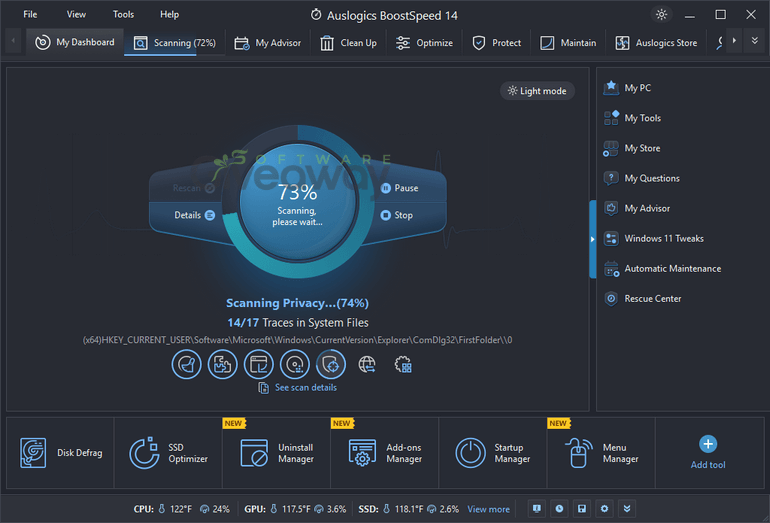
Task: Click the Scanning Privacy...(74%) text
Action: coord(297,303)
